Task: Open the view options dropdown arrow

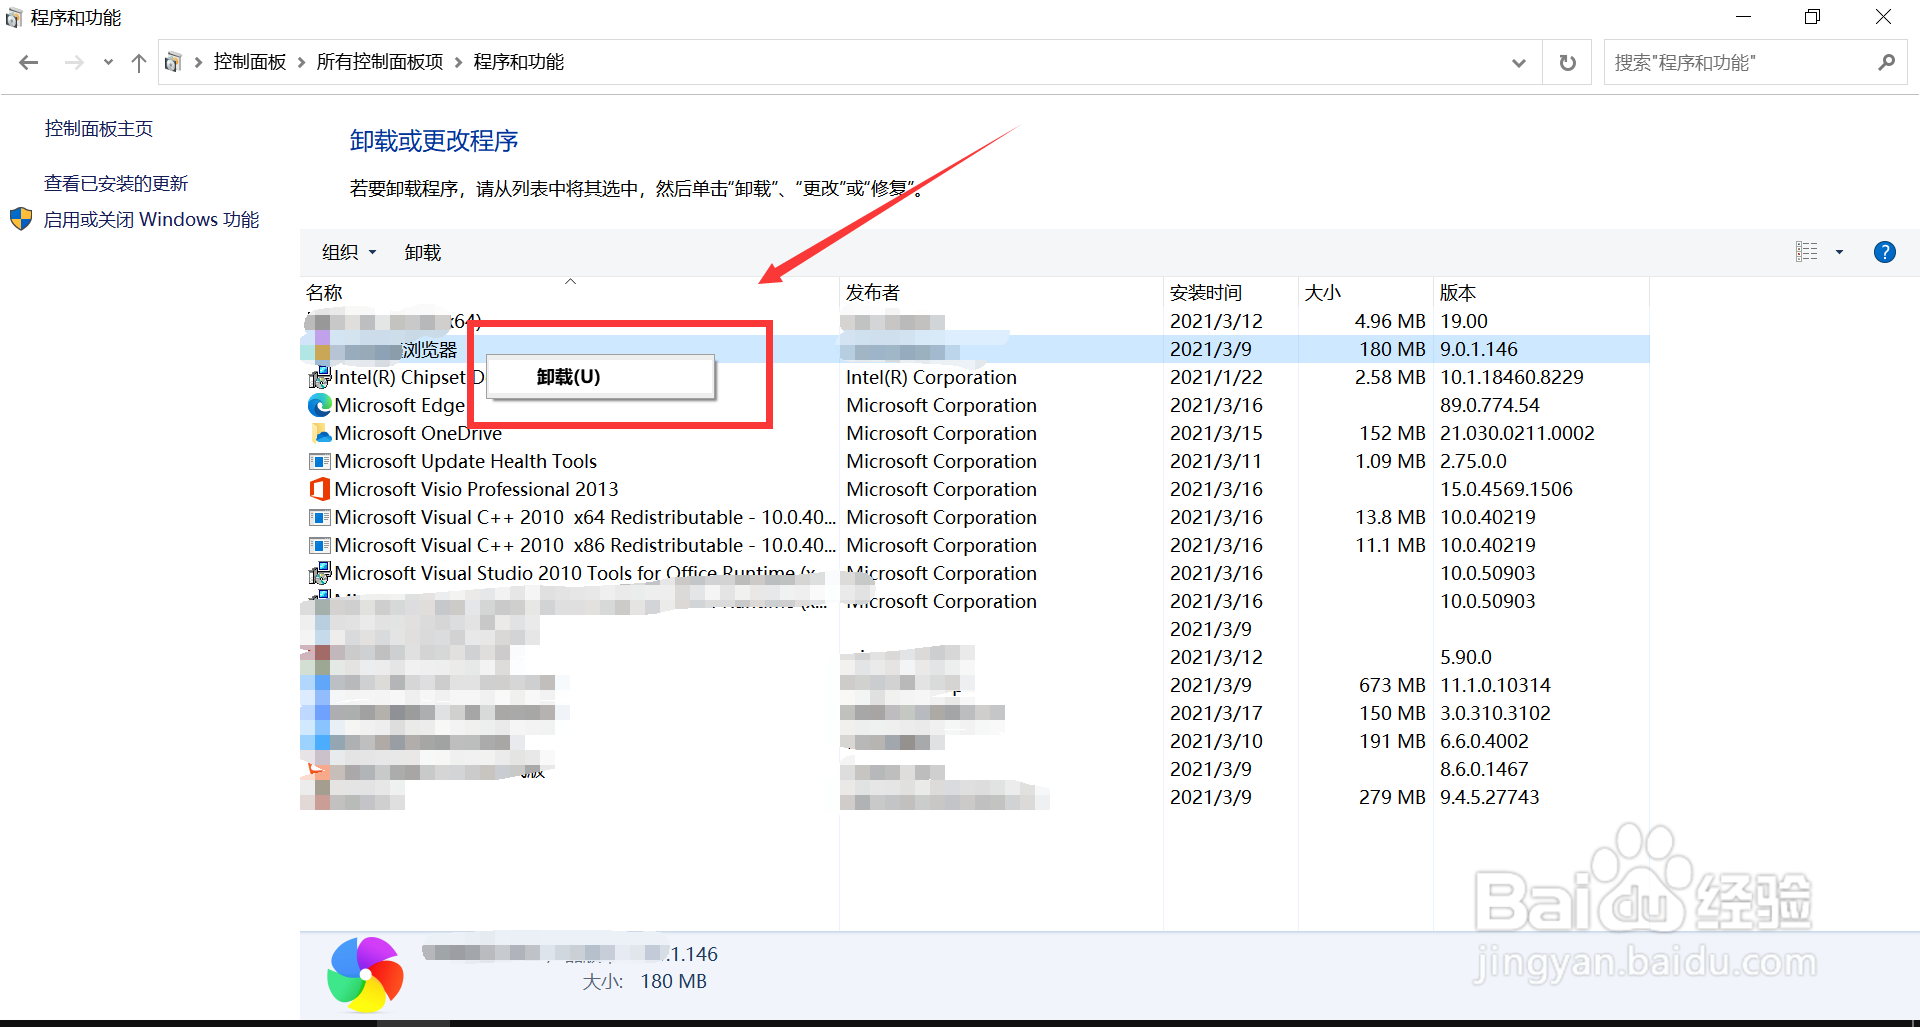Action: click(x=1839, y=252)
